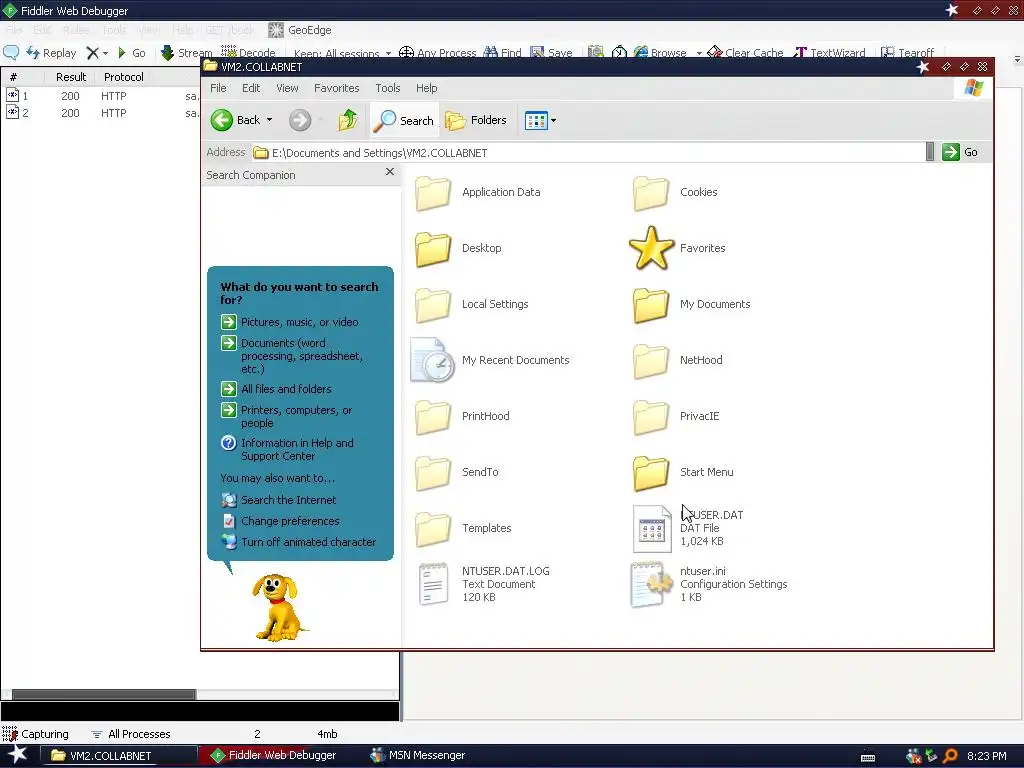Open the Explorer Tools menu

click(387, 88)
